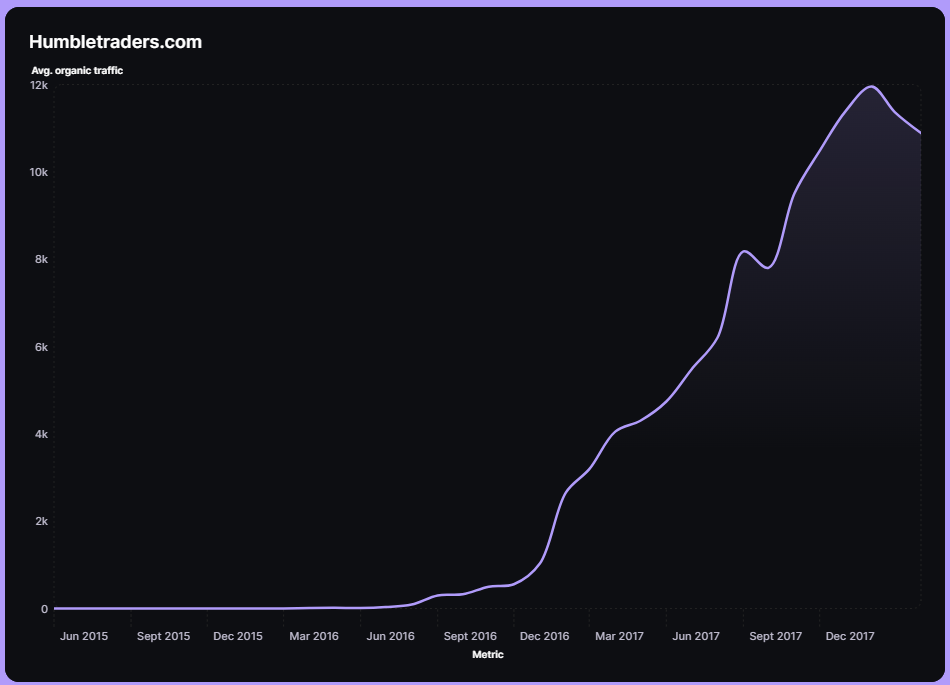Click the Metric x-axis title
Image resolution: width=950 pixels, height=685 pixels.
[487, 655]
